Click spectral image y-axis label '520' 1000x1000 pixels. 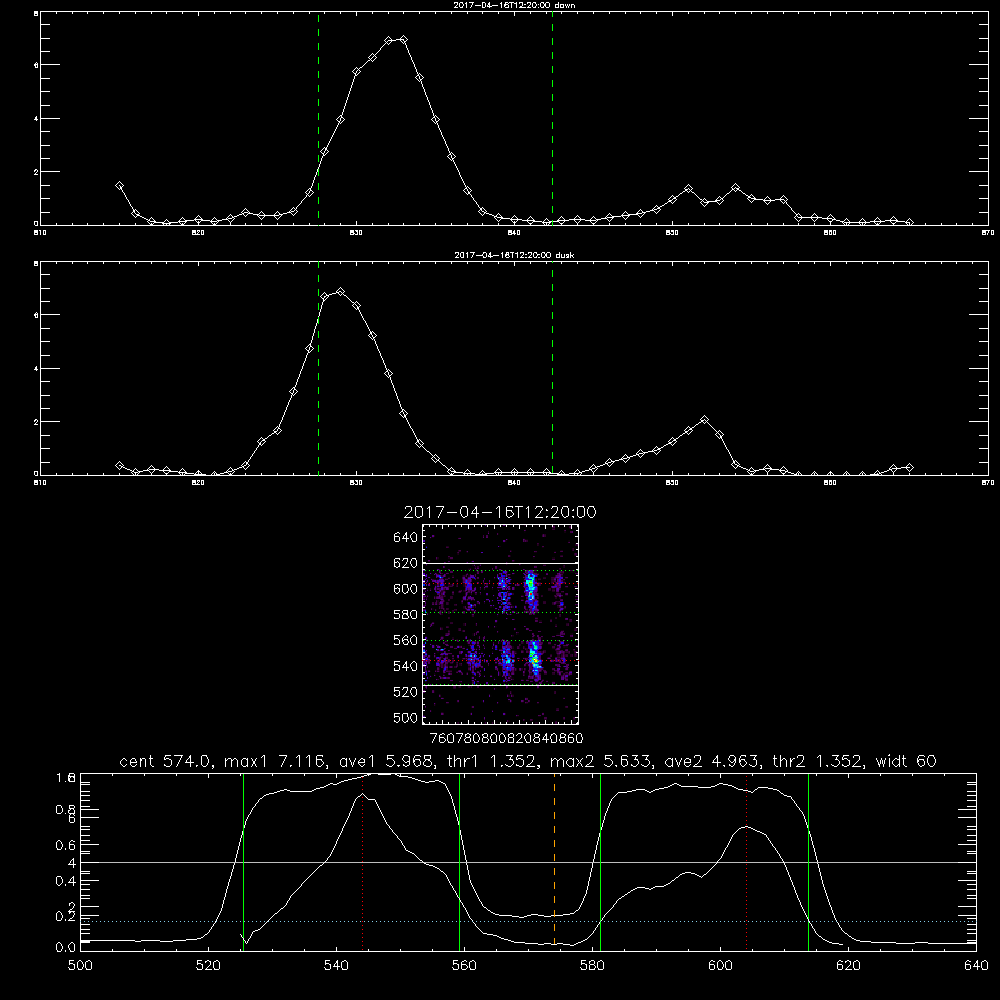pyautogui.click(x=406, y=692)
